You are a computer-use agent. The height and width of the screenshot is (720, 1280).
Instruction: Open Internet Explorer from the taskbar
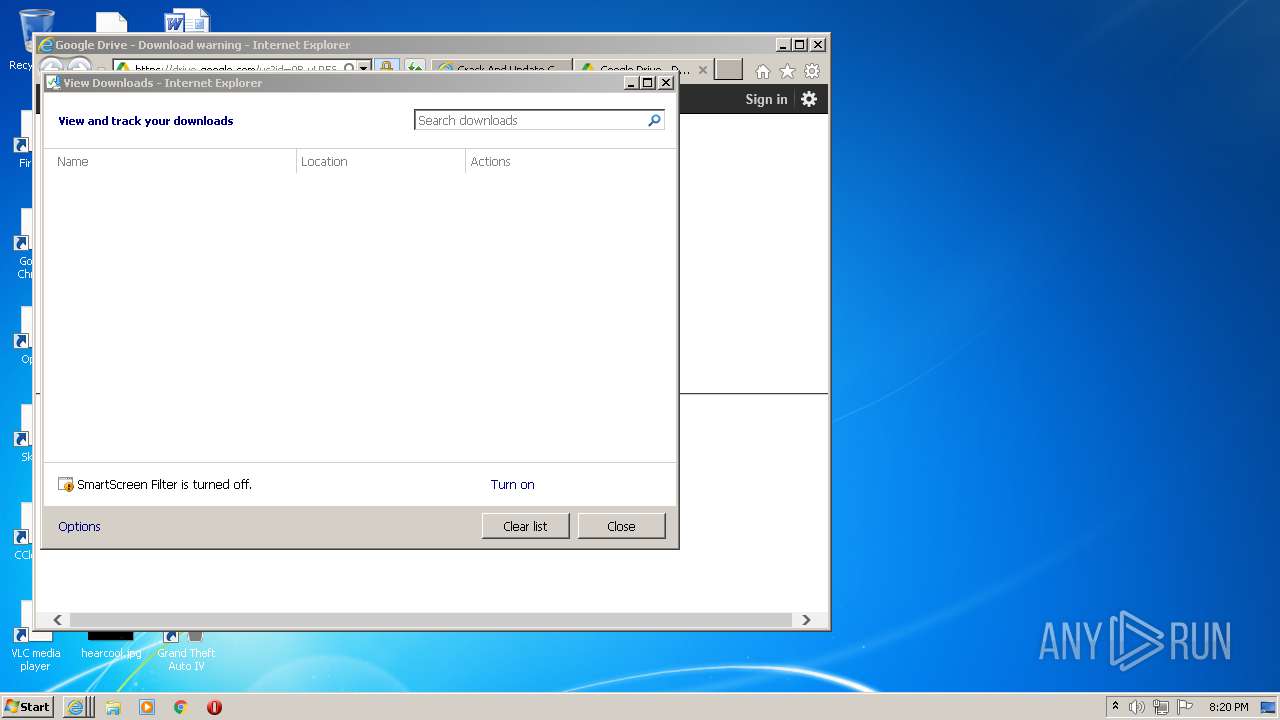pos(75,707)
